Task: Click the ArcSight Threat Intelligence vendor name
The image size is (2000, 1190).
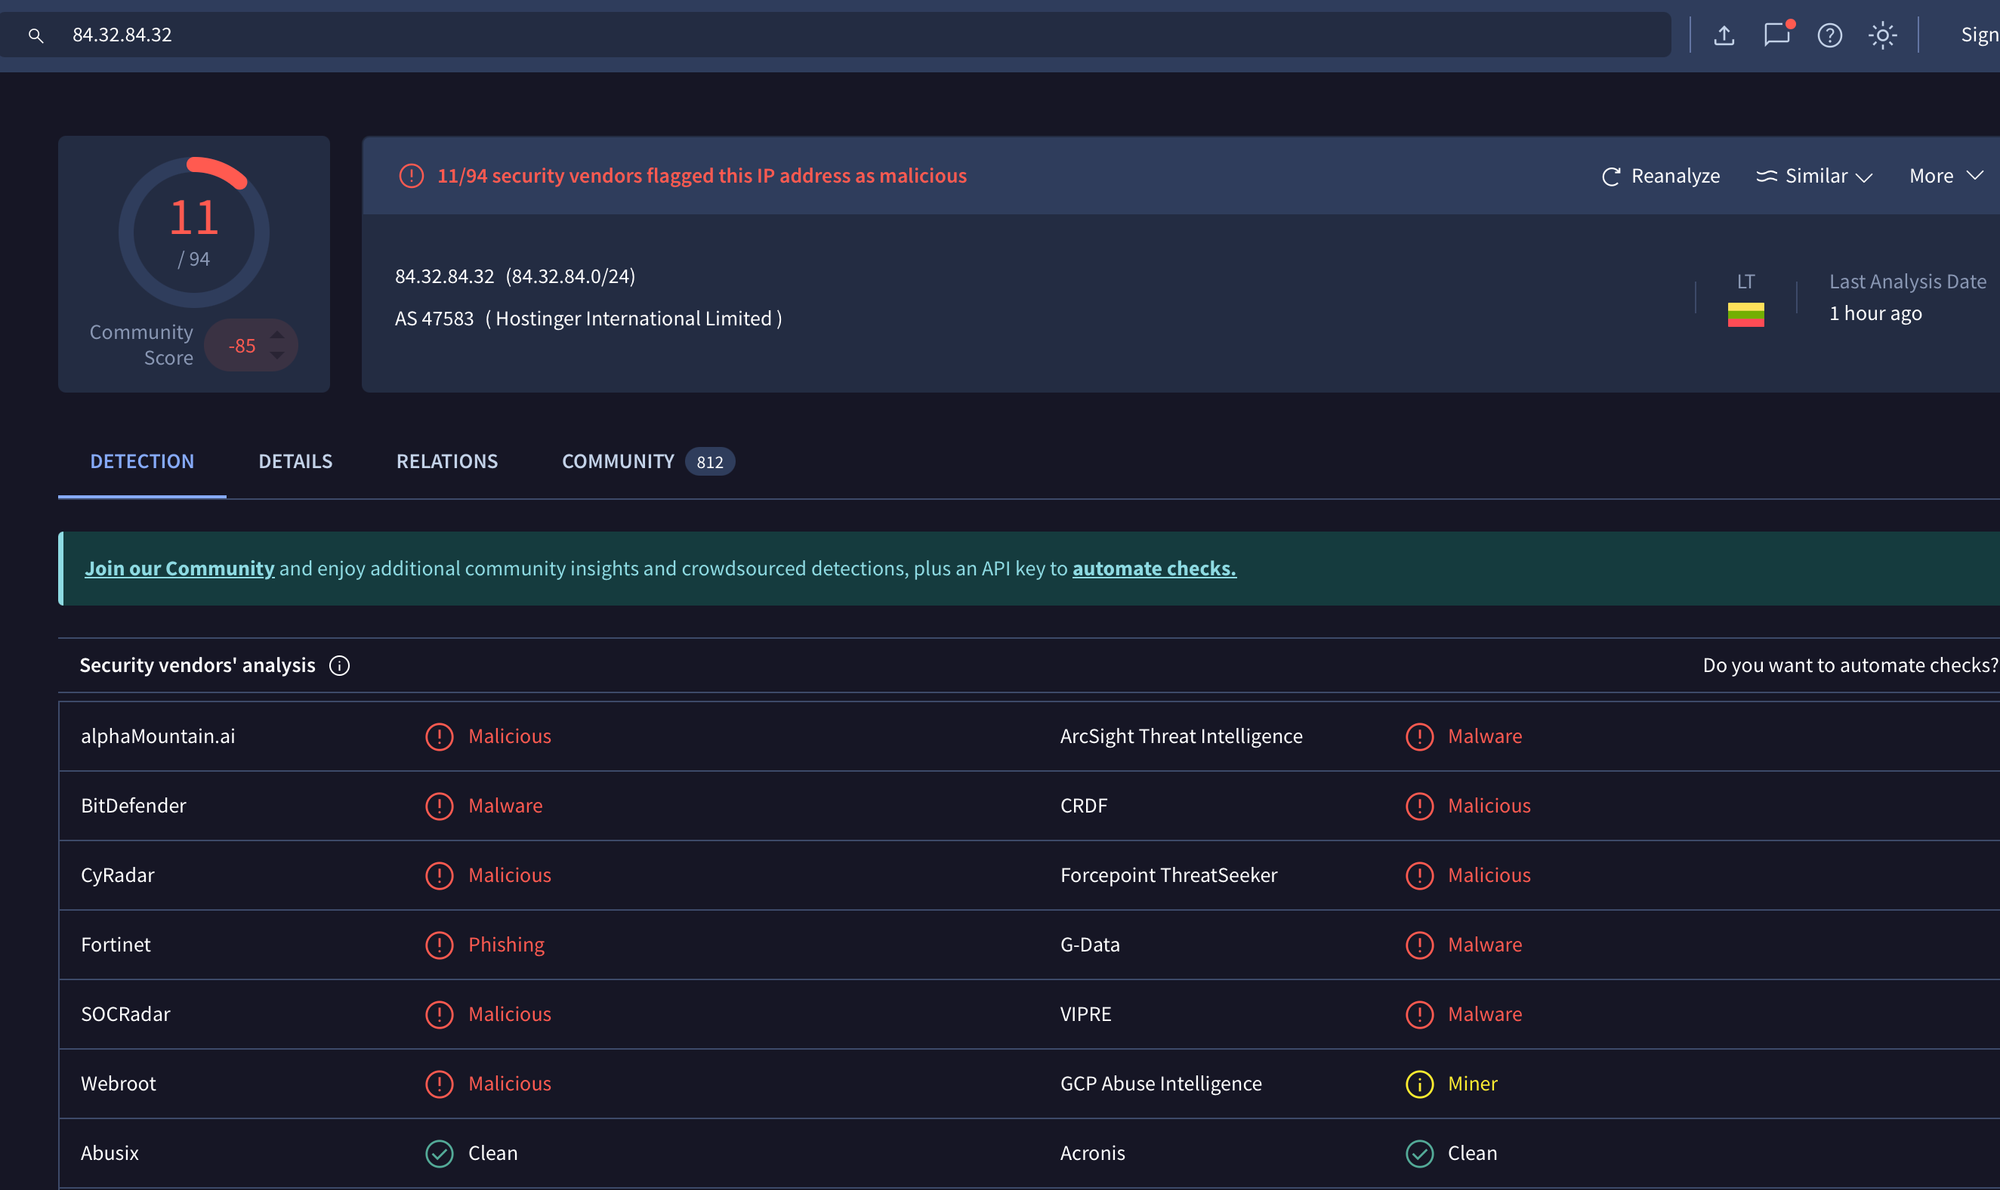Action: 1181,737
